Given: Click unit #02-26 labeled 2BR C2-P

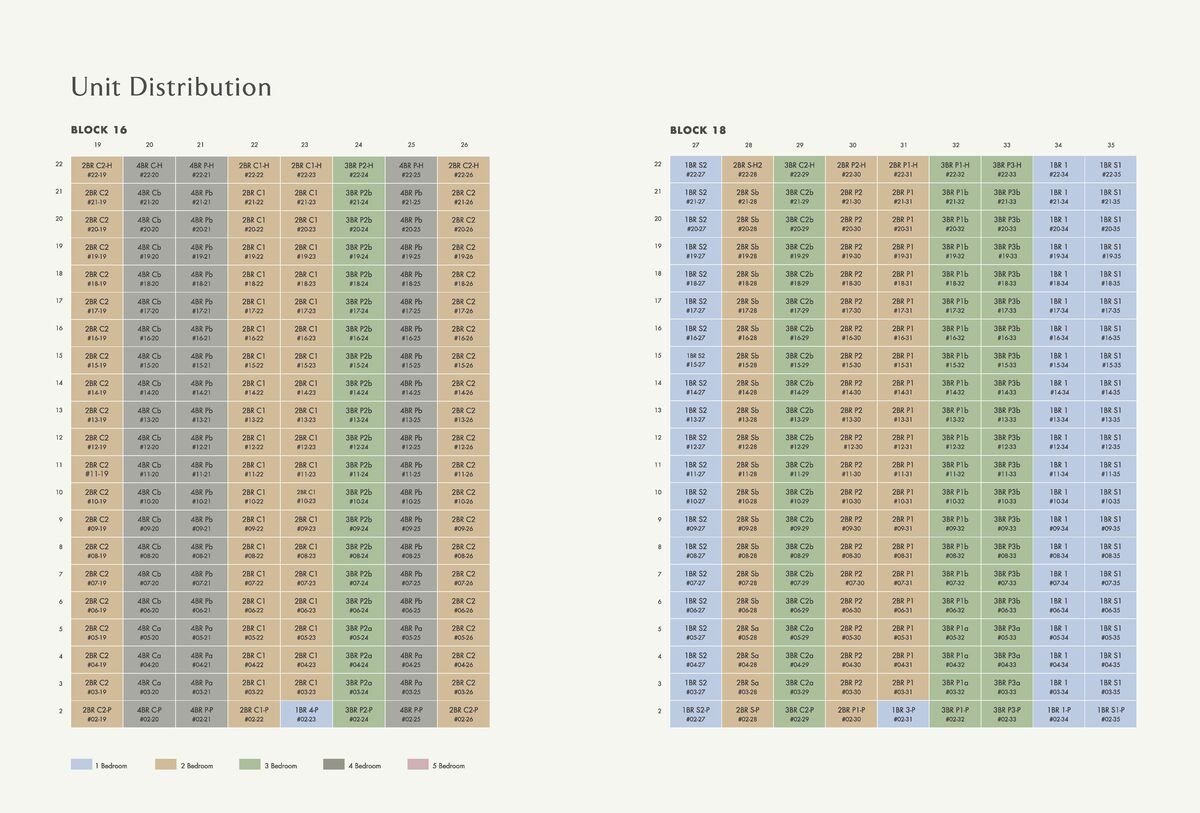Looking at the screenshot, I should [463, 714].
